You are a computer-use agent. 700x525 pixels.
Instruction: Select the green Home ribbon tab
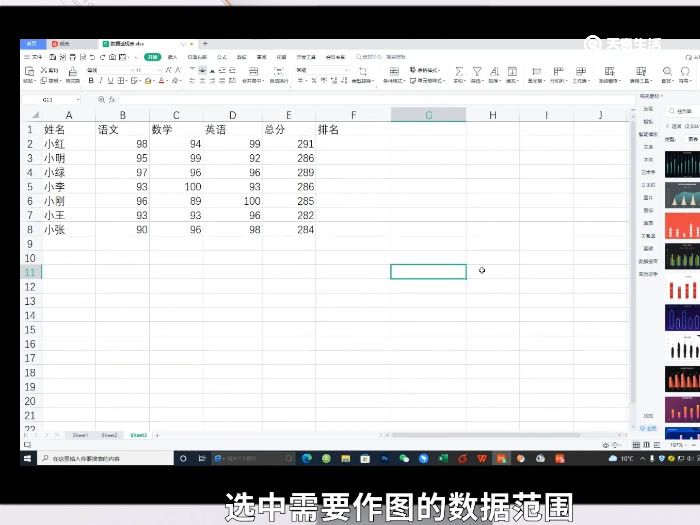tap(153, 57)
